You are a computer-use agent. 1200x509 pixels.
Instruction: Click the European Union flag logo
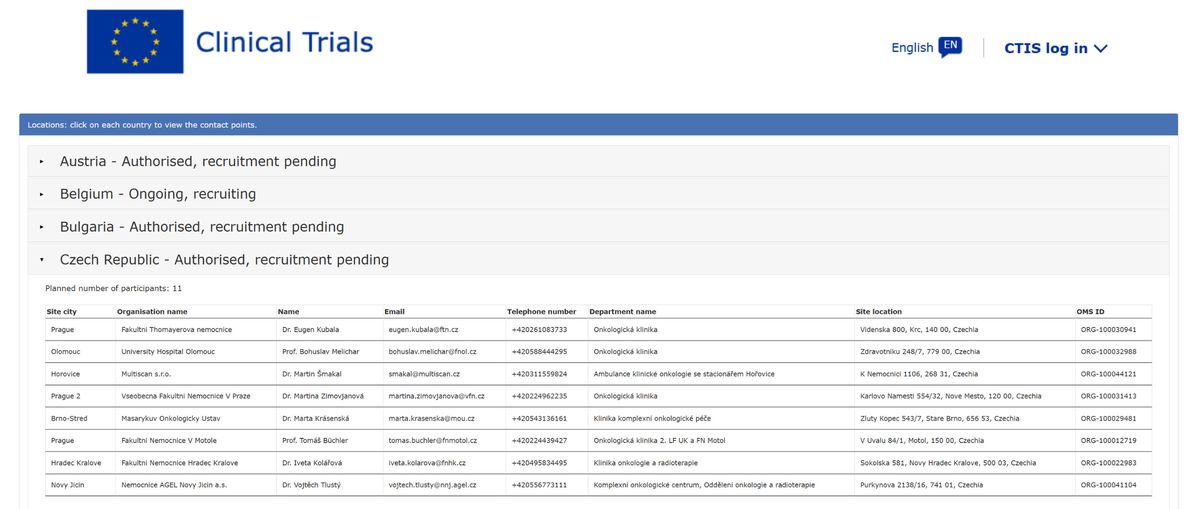pos(135,41)
